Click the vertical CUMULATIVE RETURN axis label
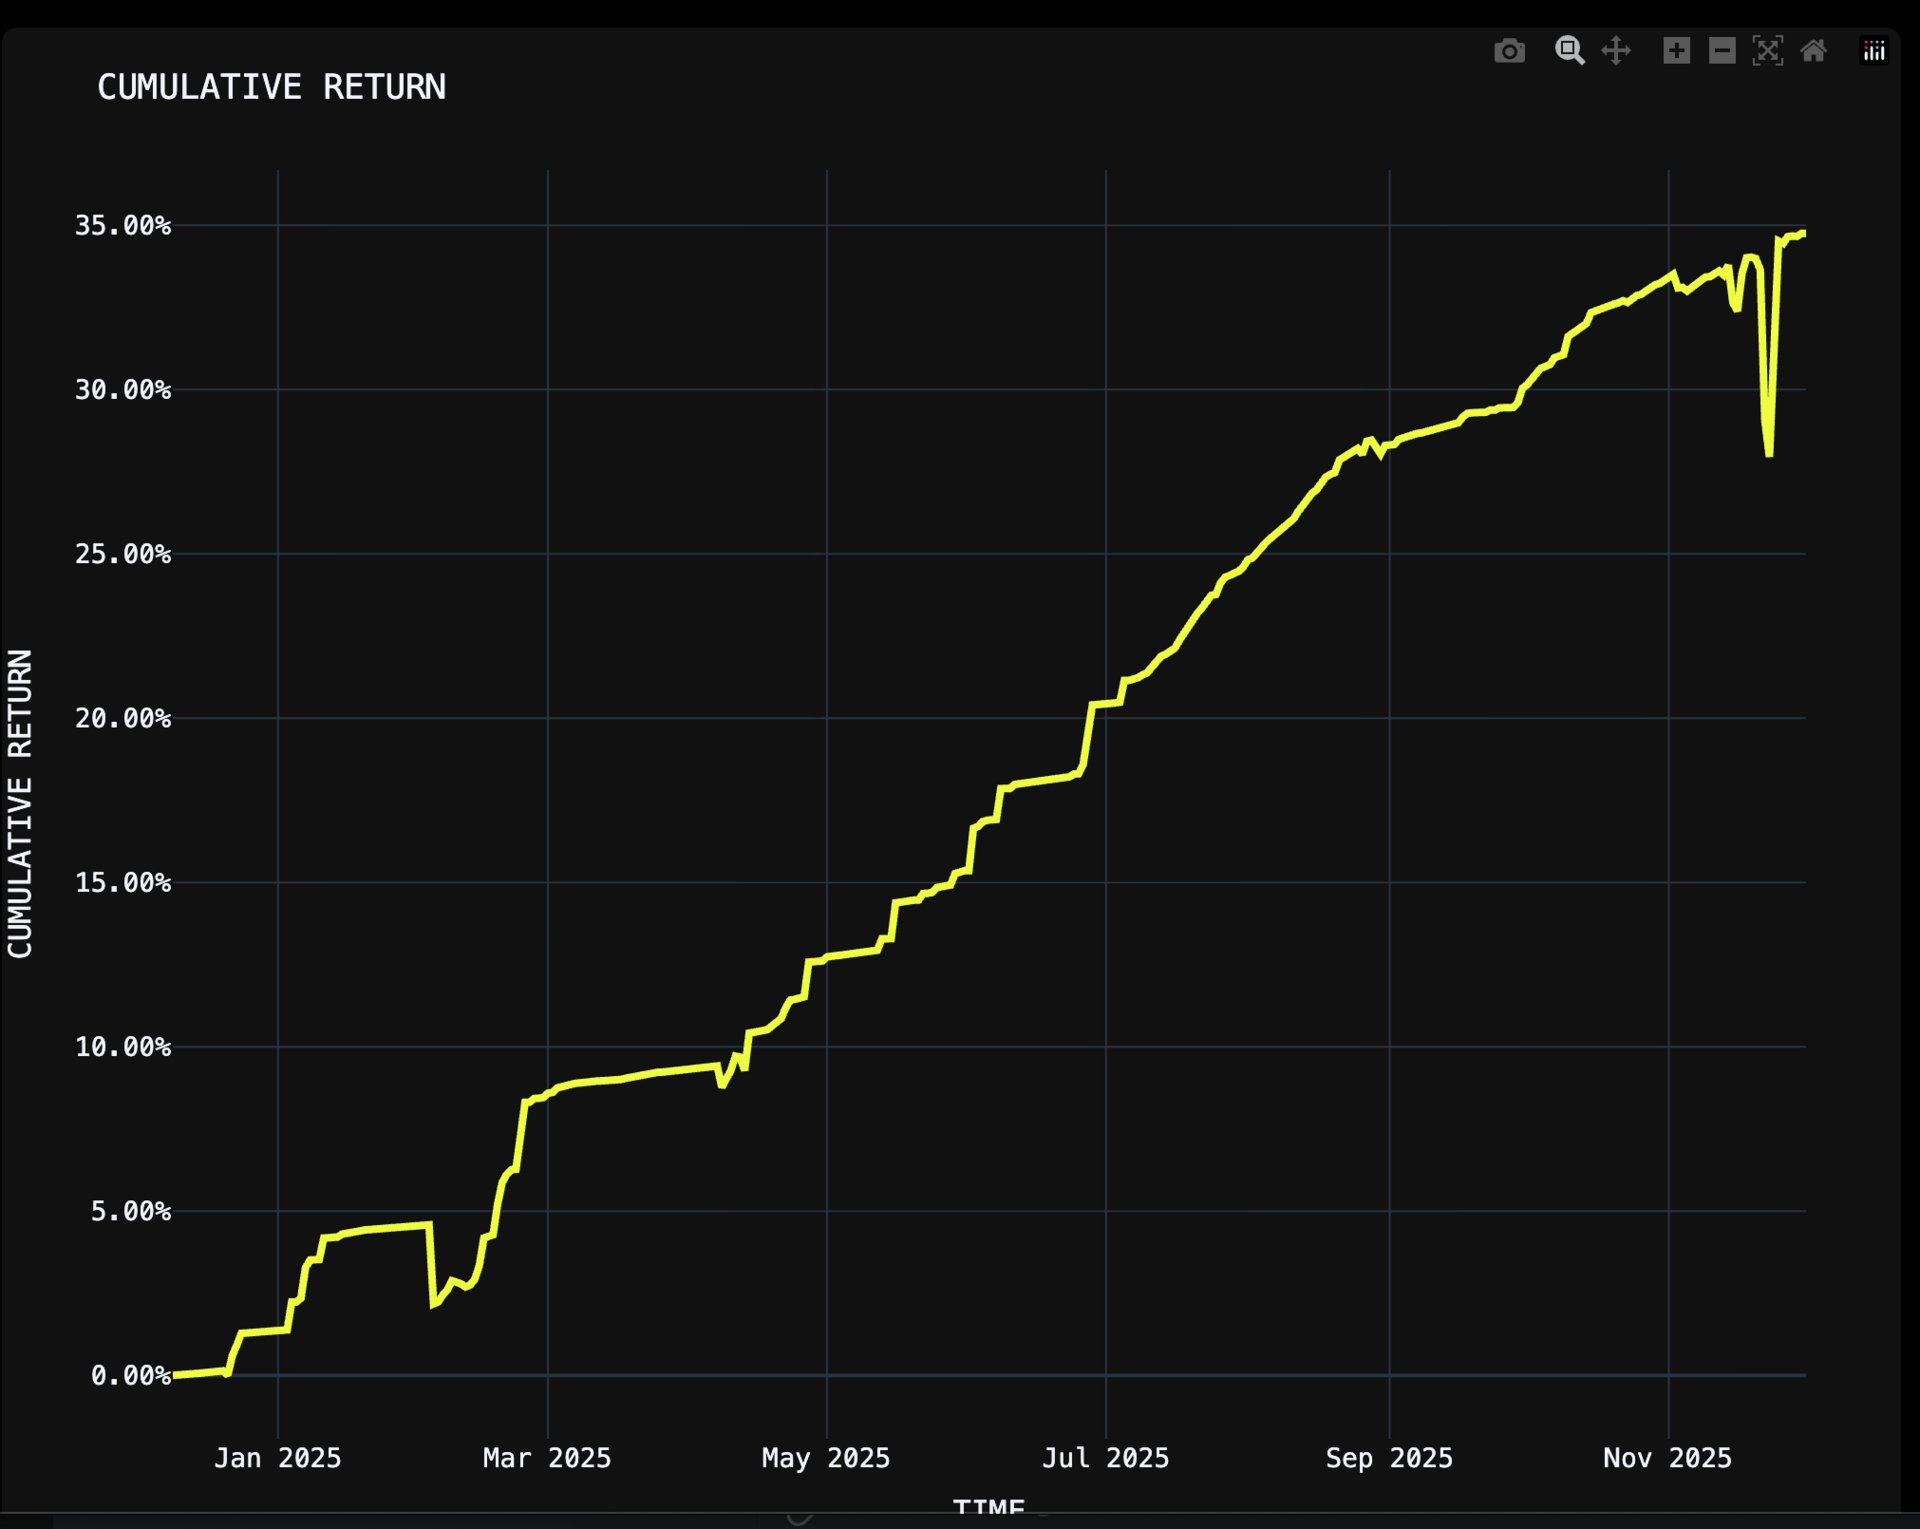Screen dimensions: 1920x1529 (21, 803)
